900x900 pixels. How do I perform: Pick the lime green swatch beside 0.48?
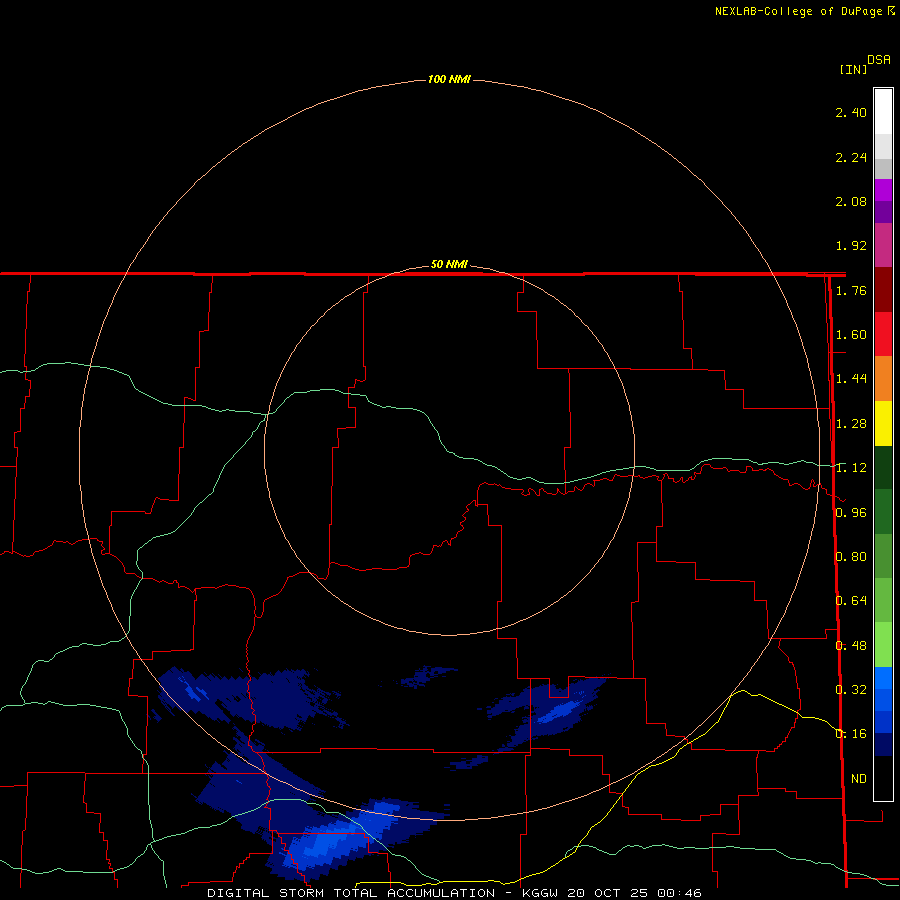(x=883, y=645)
